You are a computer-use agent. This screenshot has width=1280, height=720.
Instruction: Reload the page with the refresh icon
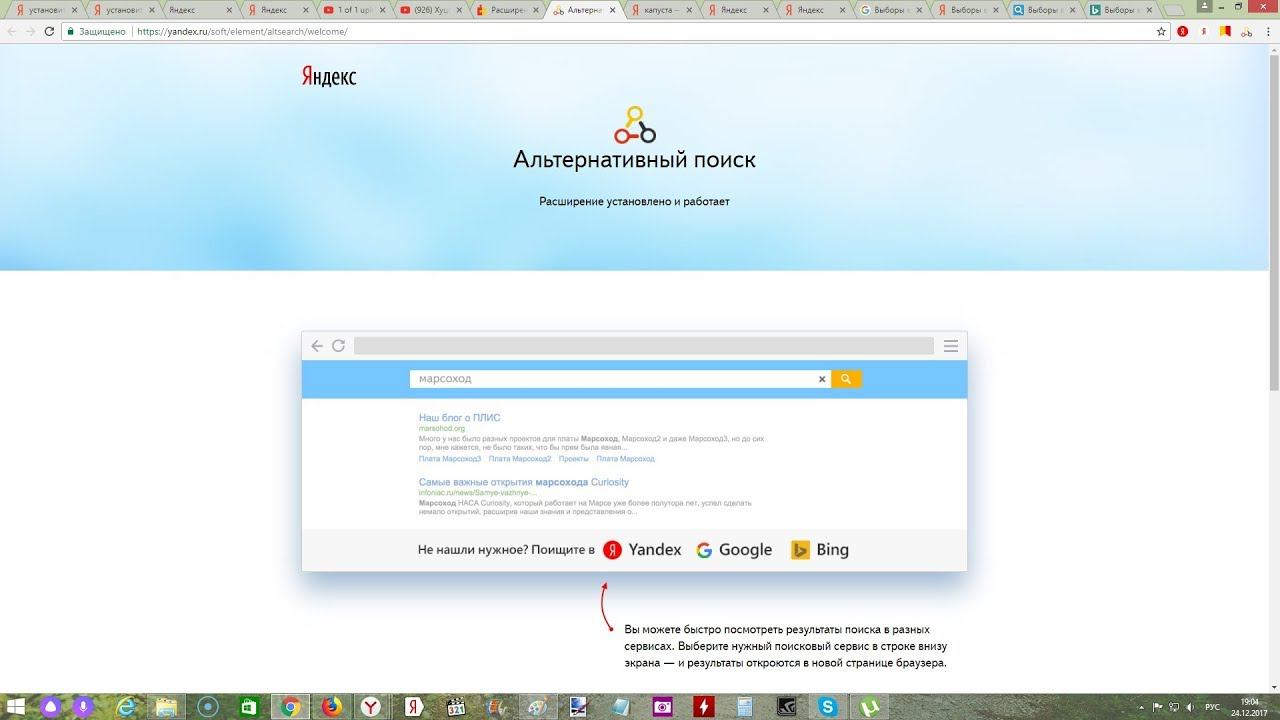[x=50, y=31]
